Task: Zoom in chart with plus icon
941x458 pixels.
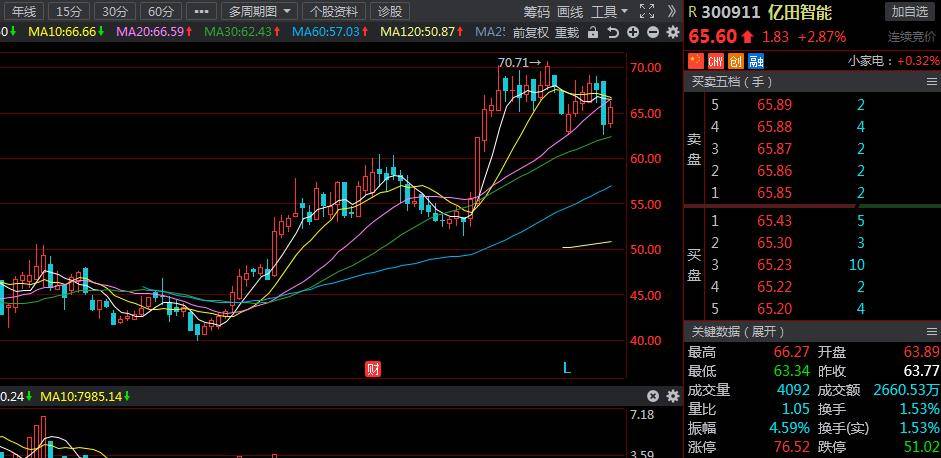Action: point(633,32)
